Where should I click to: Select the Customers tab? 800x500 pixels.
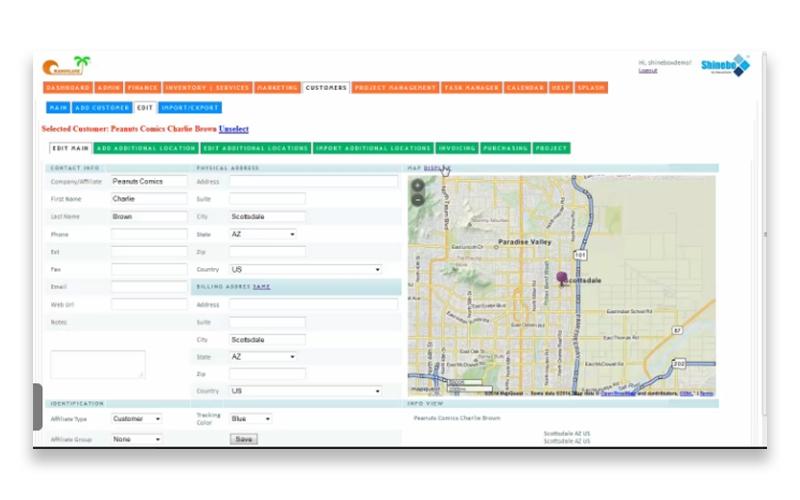(326, 88)
